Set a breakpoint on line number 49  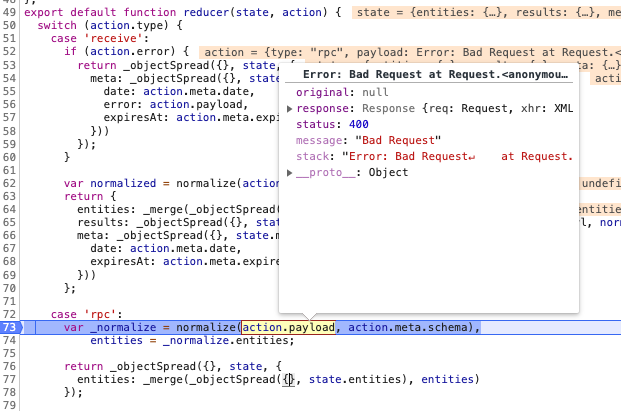10,12
